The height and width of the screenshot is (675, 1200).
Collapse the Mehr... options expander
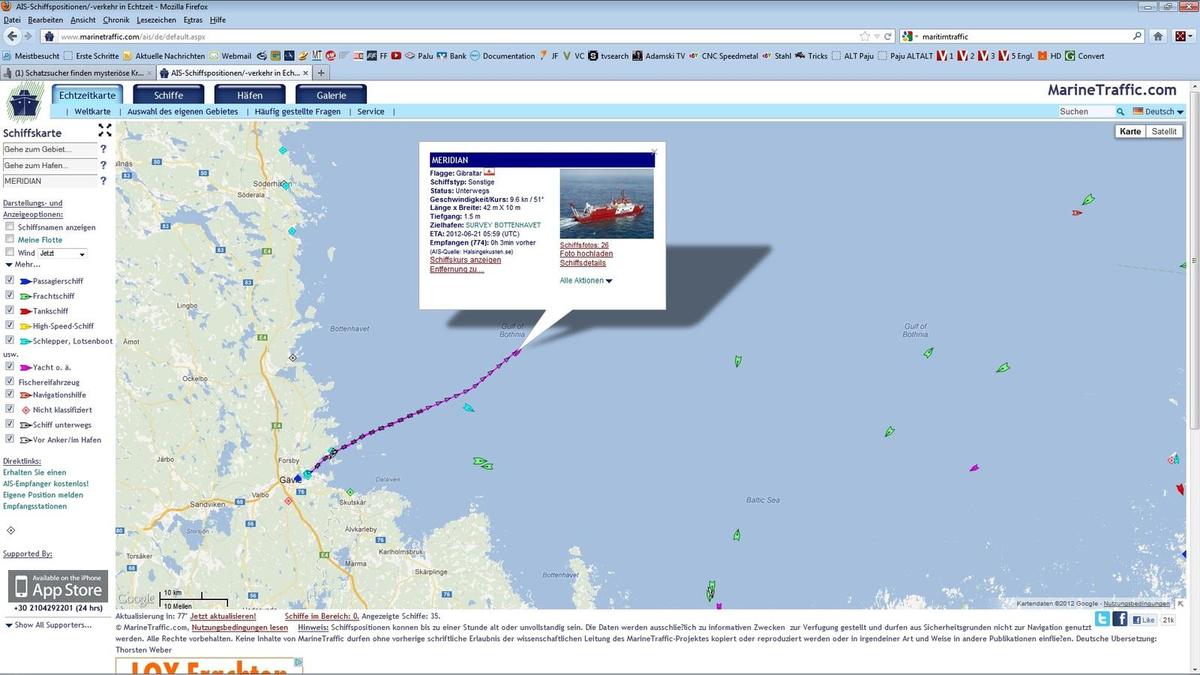[24, 265]
